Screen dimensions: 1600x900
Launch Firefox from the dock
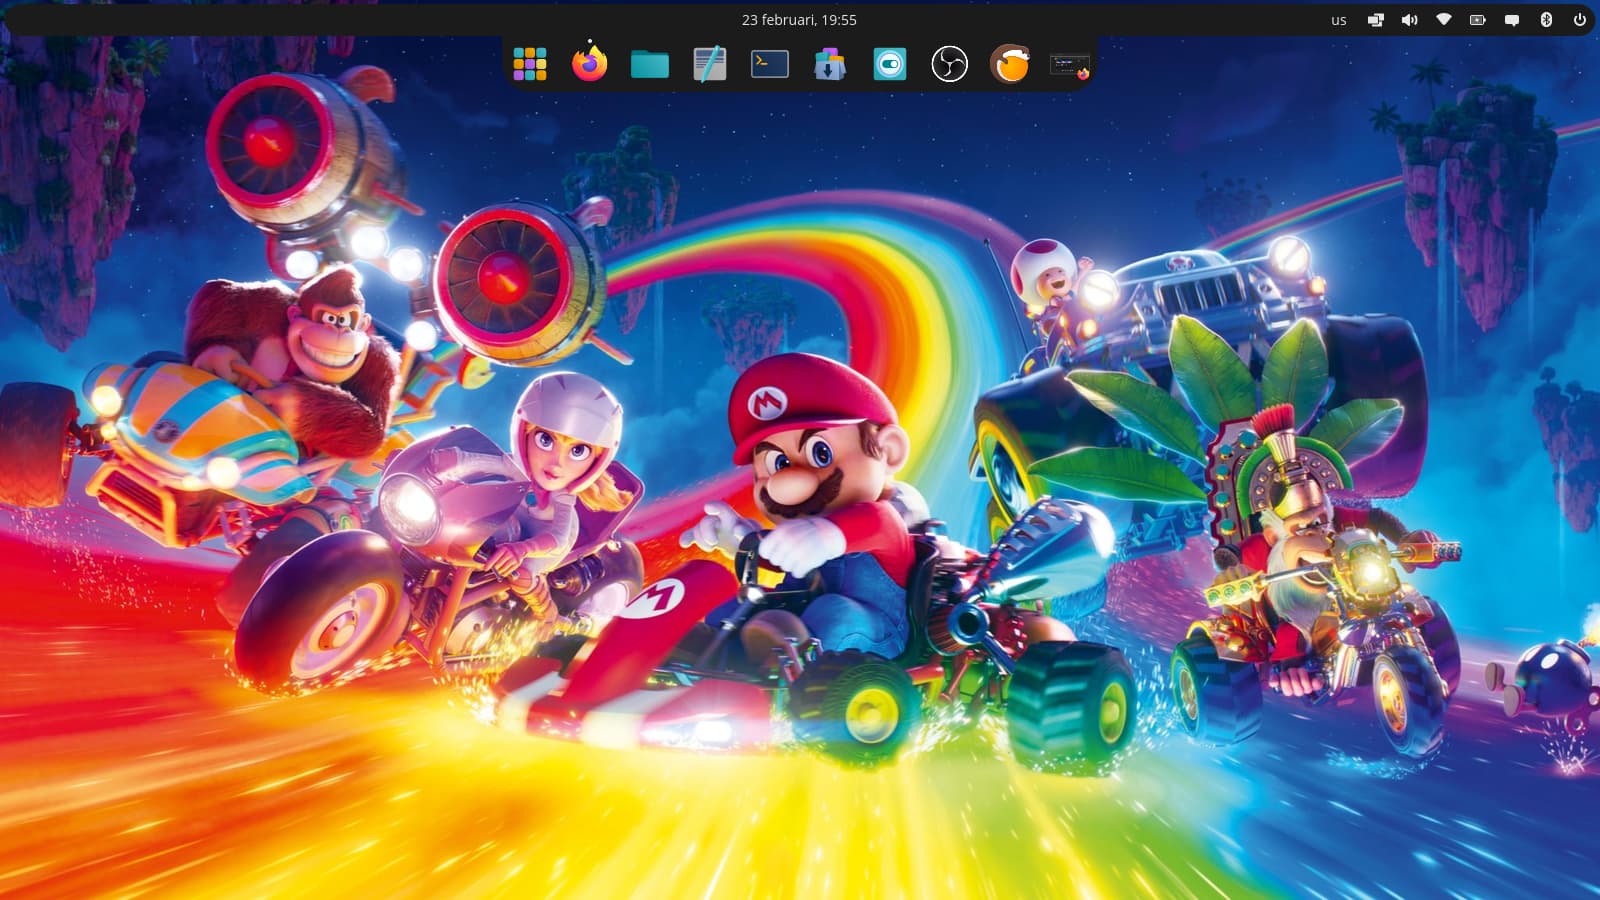pyautogui.click(x=590, y=64)
